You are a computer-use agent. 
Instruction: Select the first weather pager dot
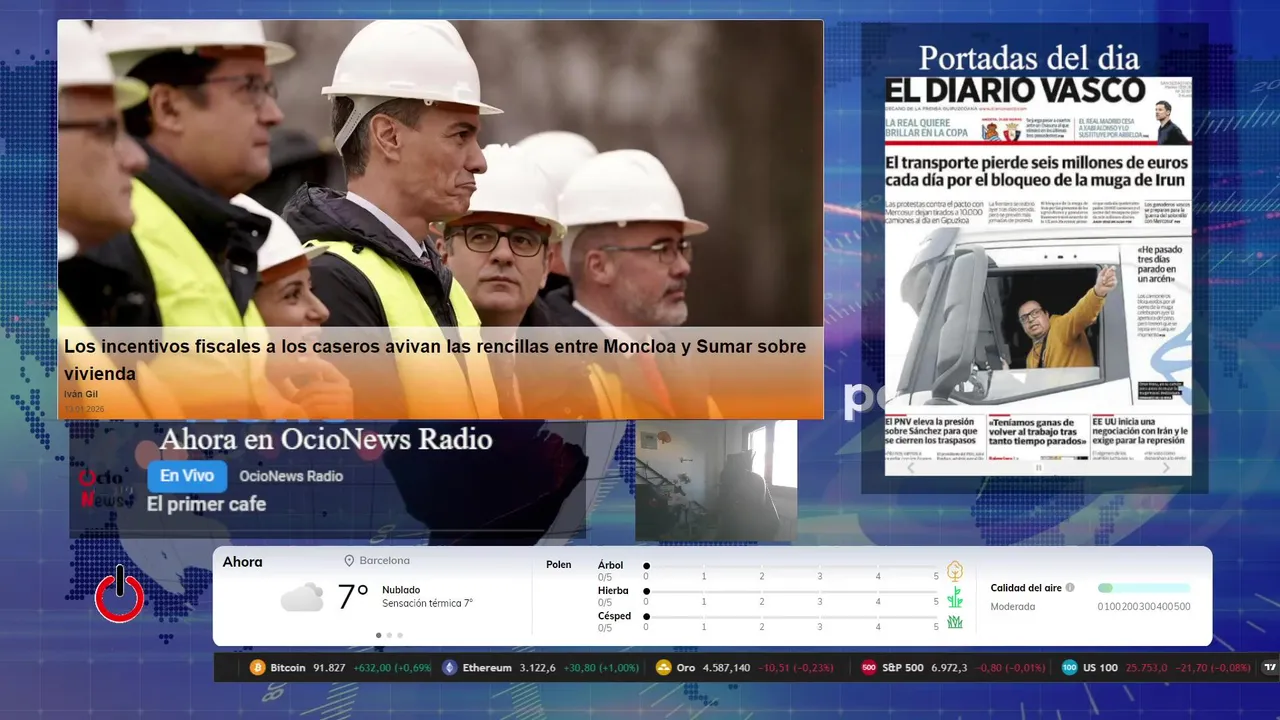click(x=378, y=635)
